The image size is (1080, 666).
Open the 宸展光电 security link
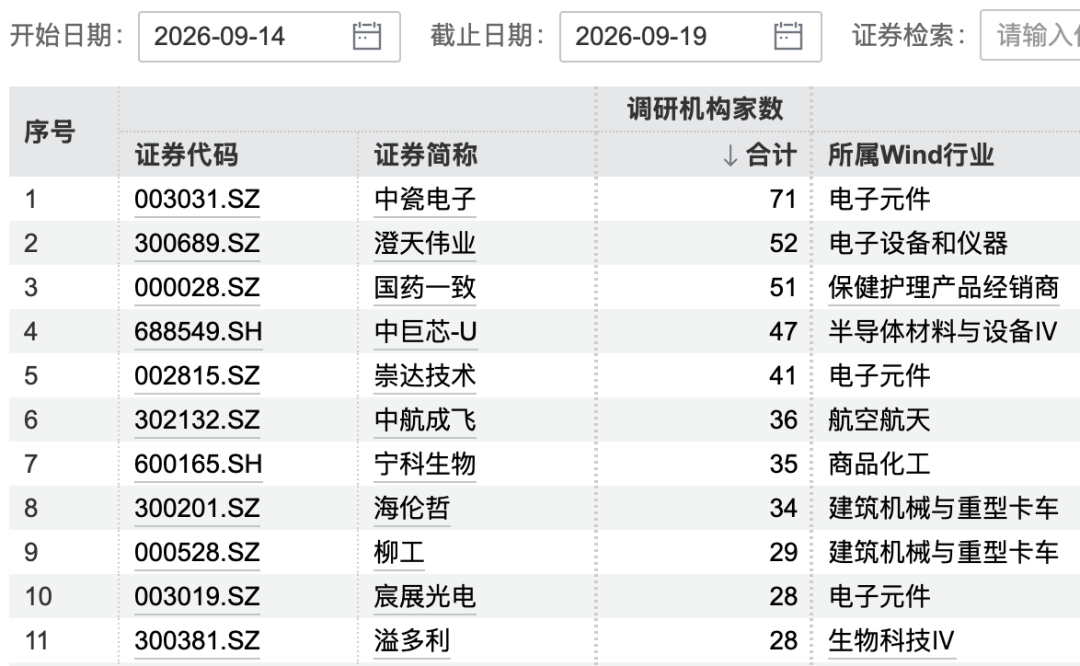point(425,596)
